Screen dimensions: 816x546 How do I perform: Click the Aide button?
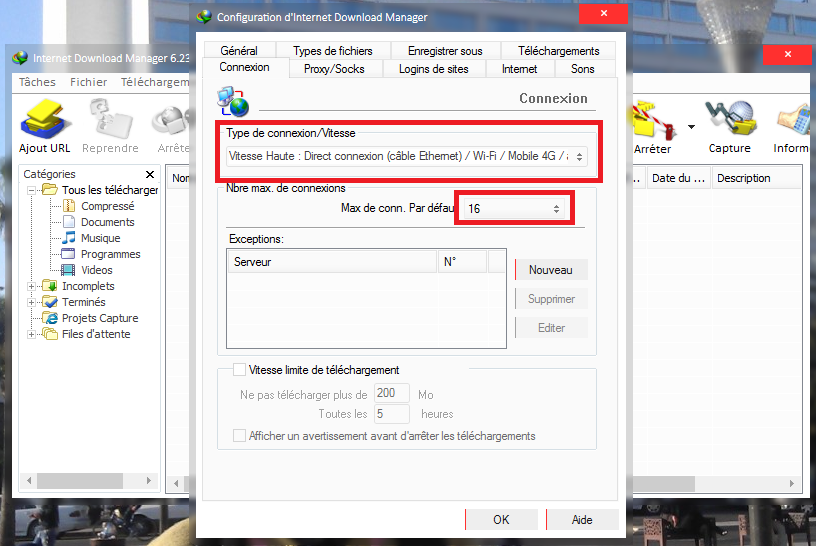pos(582,519)
